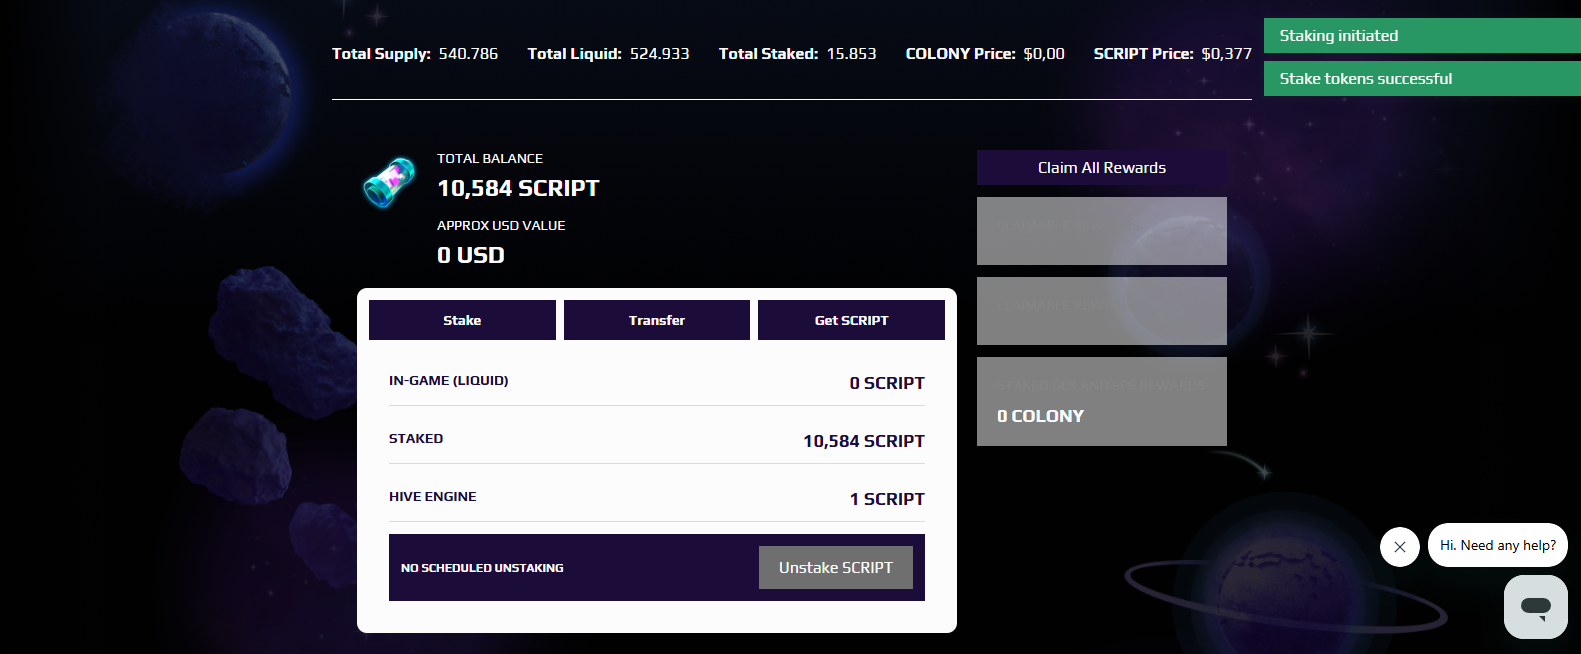
Task: Select the Total Liquid 524.933 value
Action: [659, 54]
